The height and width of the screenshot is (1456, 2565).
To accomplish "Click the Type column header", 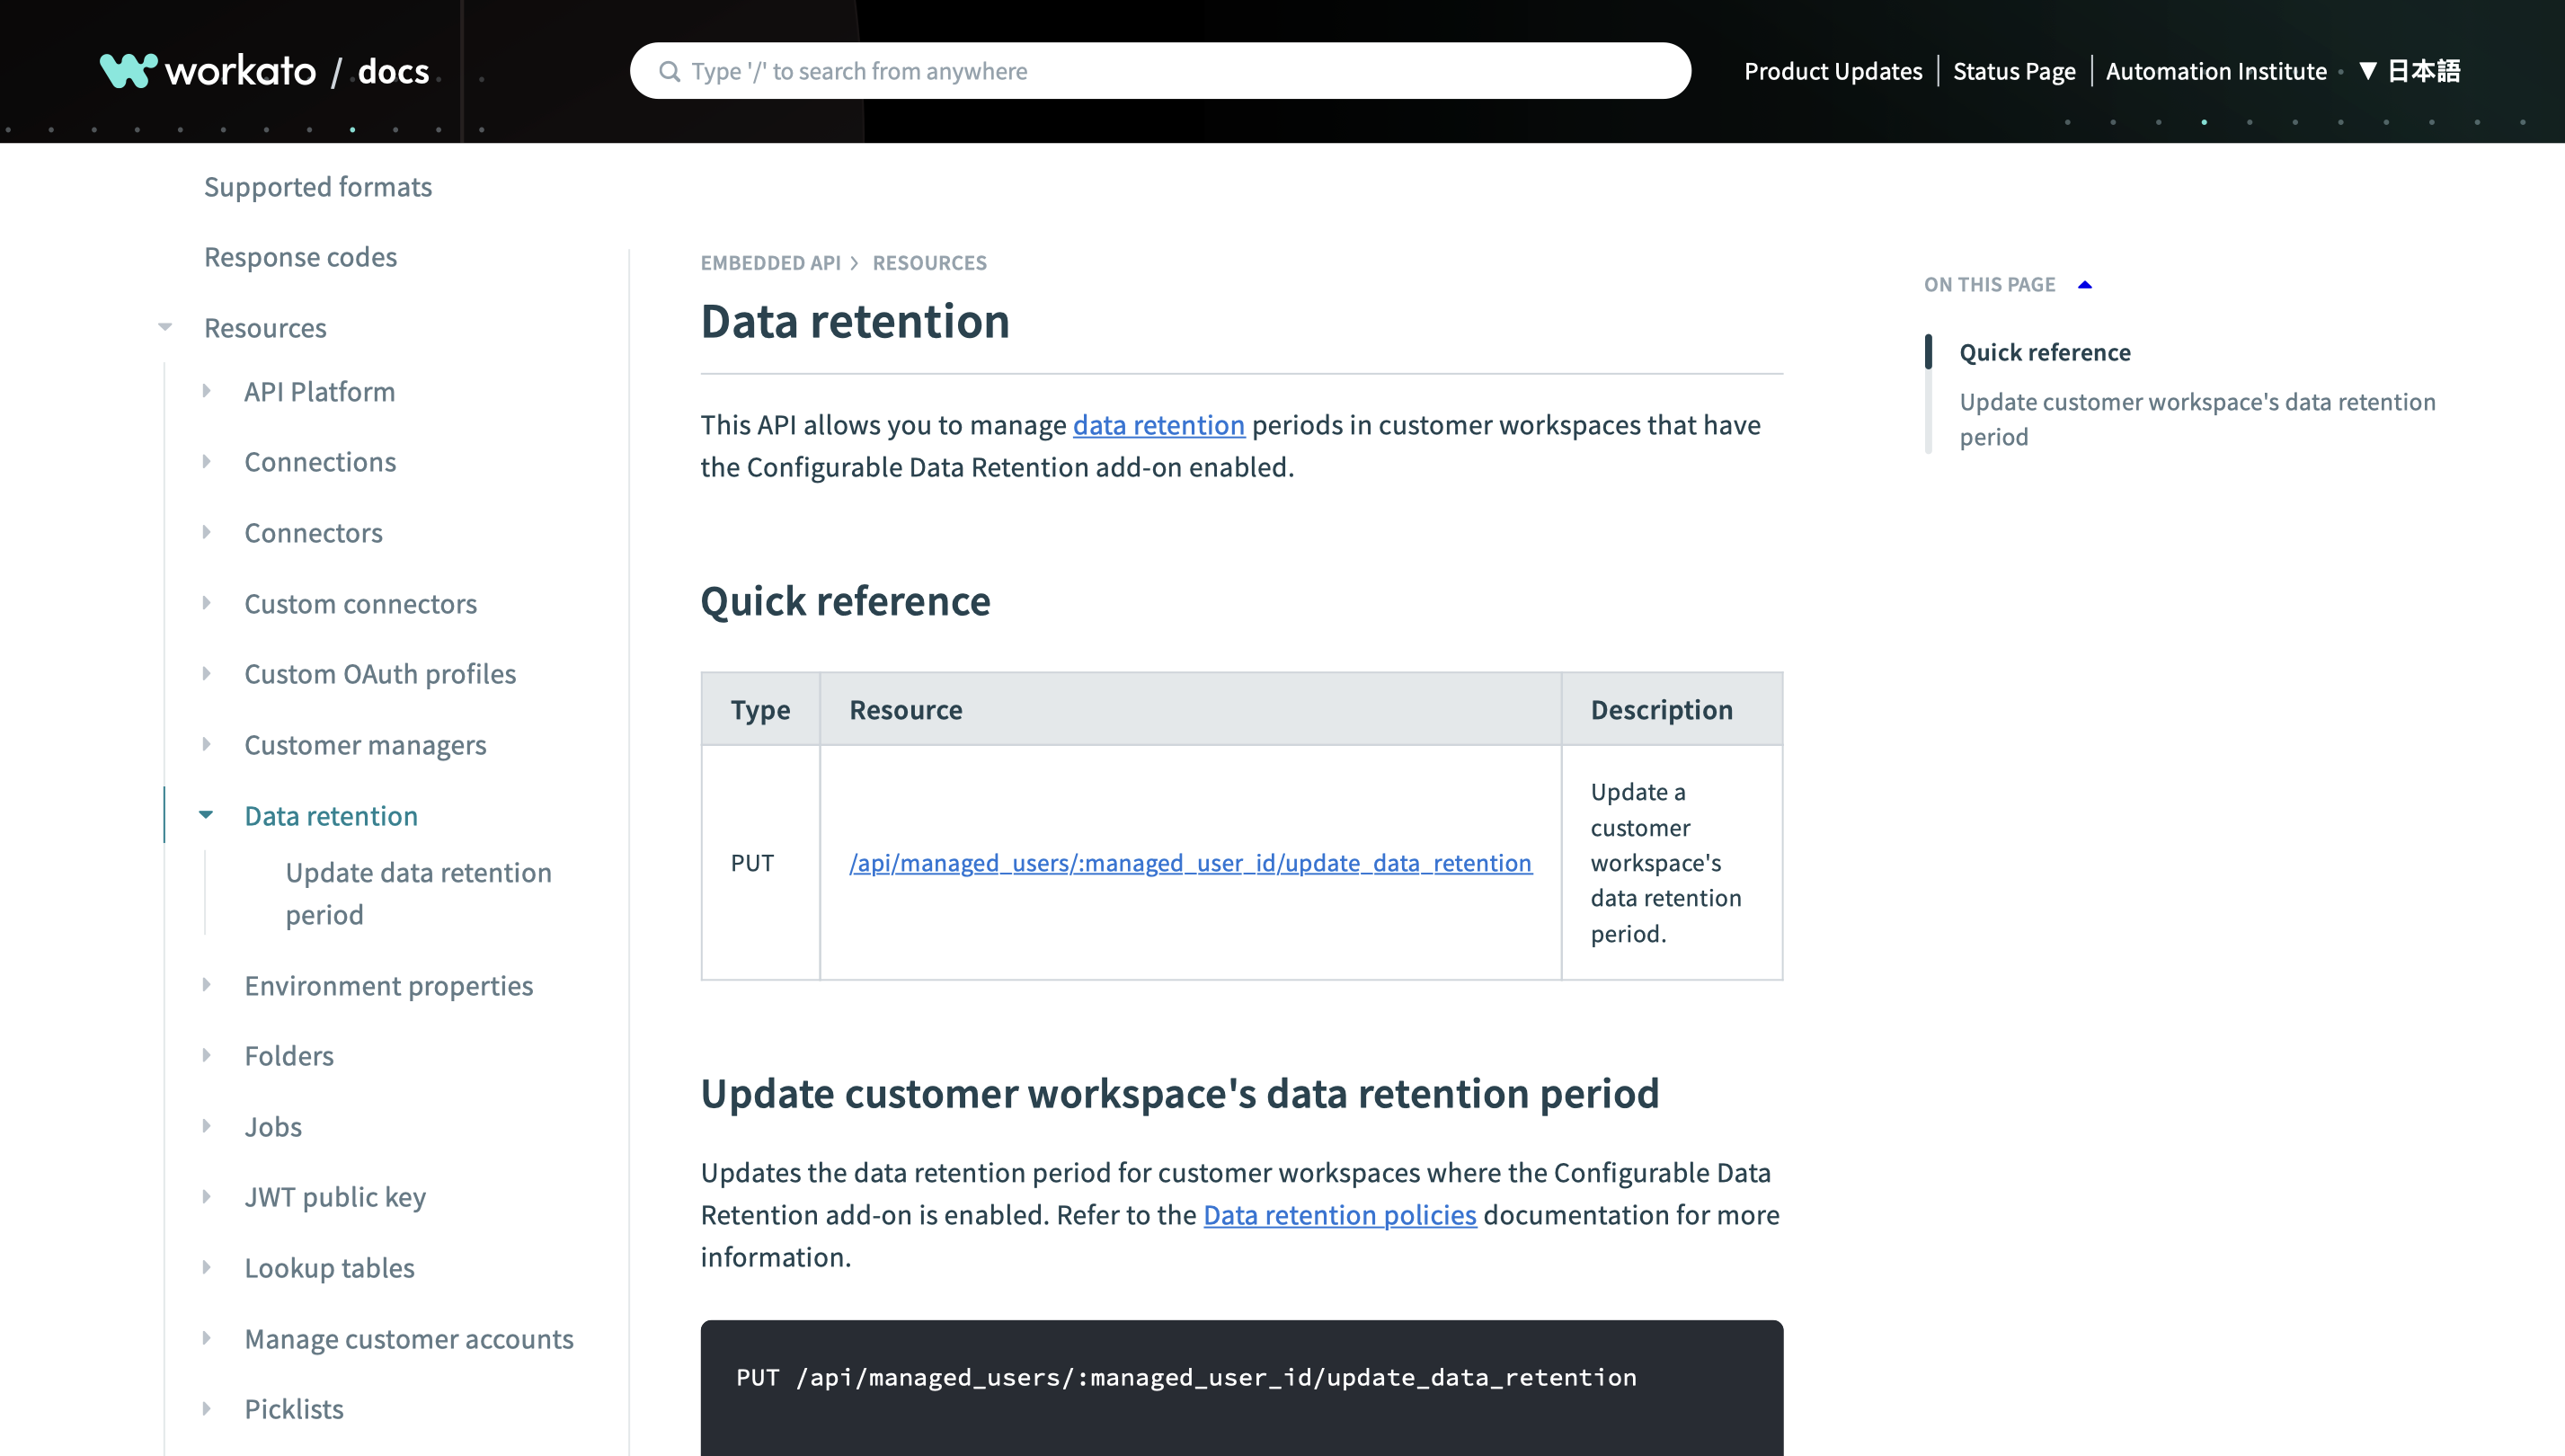I will 760,710.
